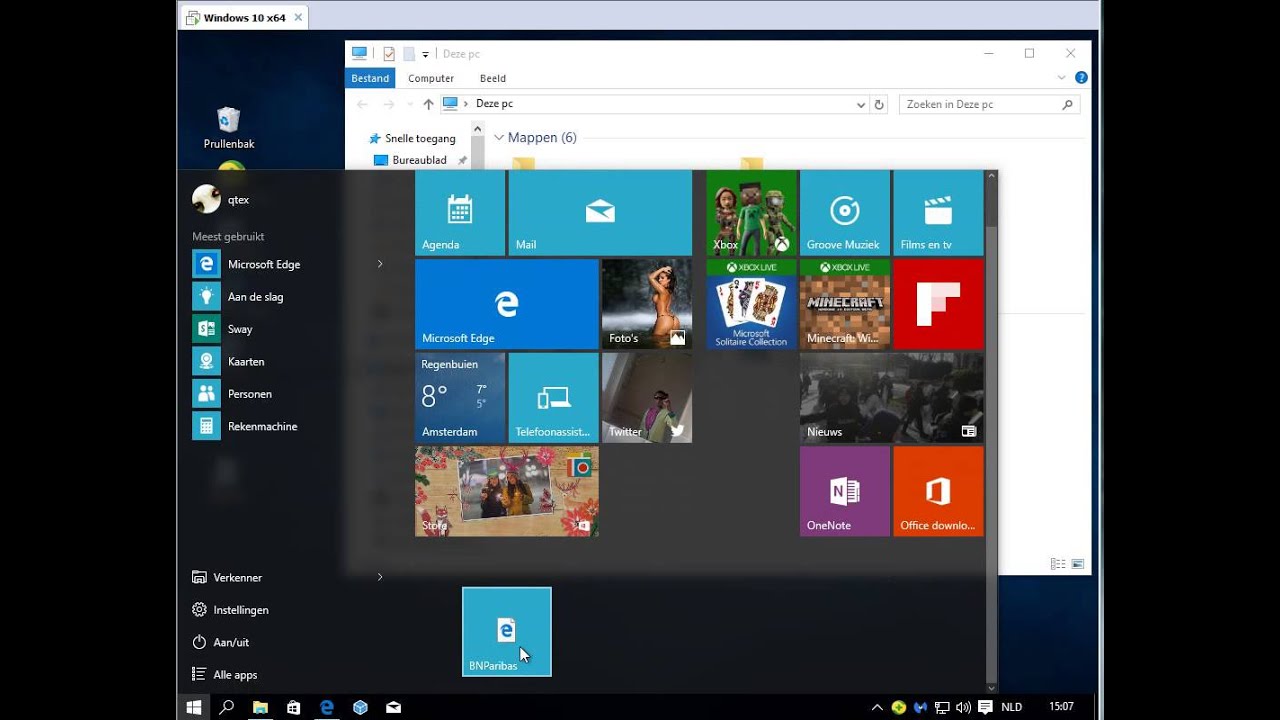The width and height of the screenshot is (1280, 720).
Task: Launch the Xbox tile
Action: [752, 213]
